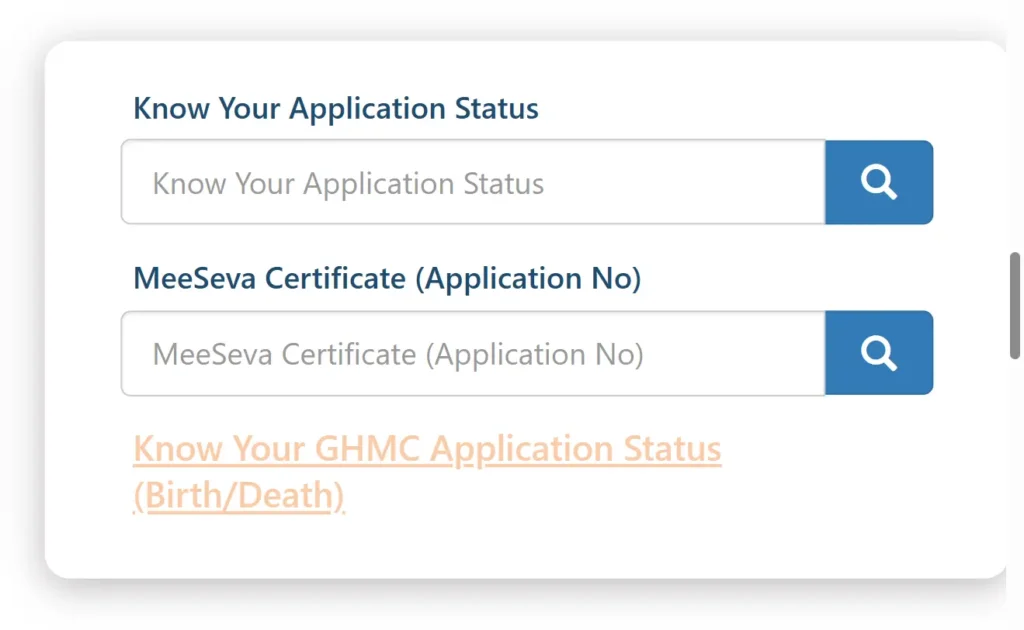Click the magnifier beside MeeSeva Certificate field
This screenshot has width=1024, height=630.
point(878,352)
